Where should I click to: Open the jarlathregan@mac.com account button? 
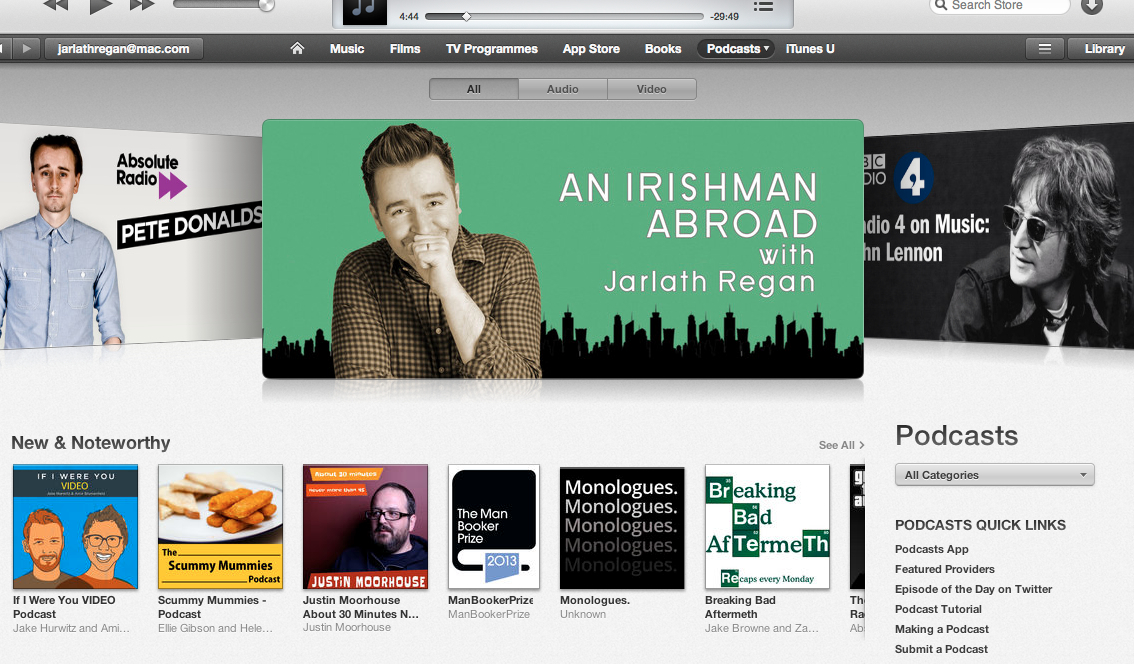tap(123, 48)
